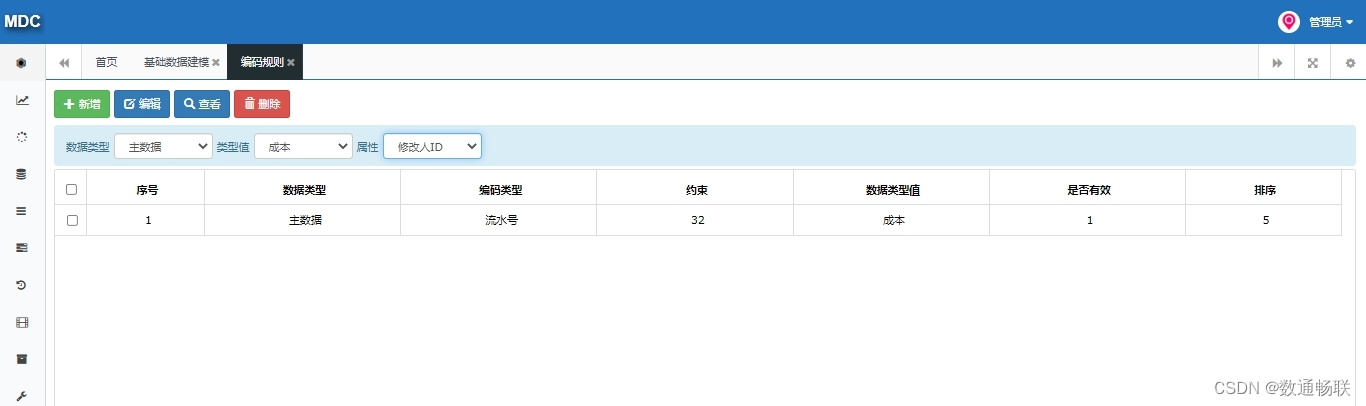Click the 32 cell in 约束 column
This screenshot has width=1366, height=406.
(697, 220)
